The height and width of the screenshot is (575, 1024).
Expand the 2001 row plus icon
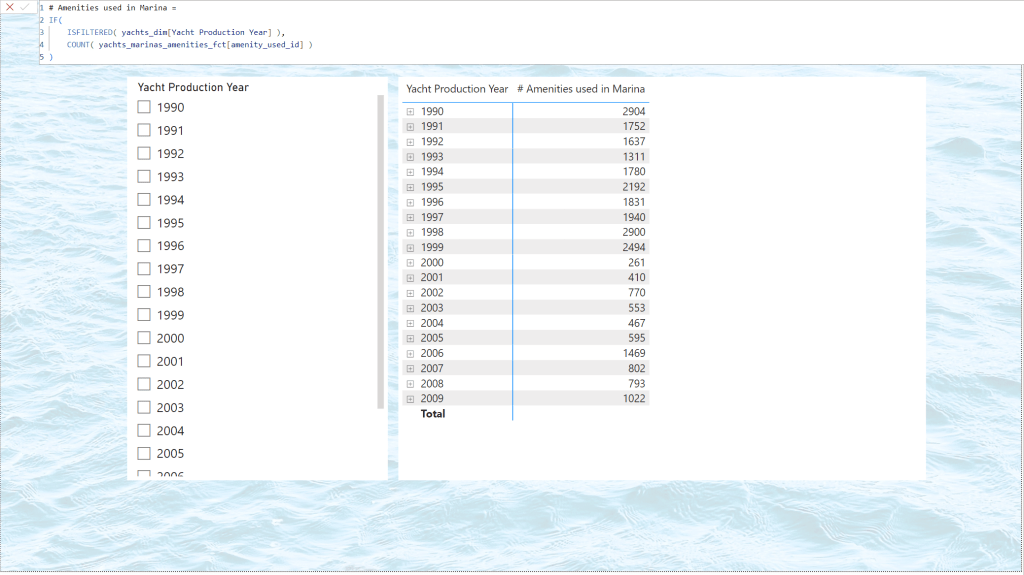(410, 278)
